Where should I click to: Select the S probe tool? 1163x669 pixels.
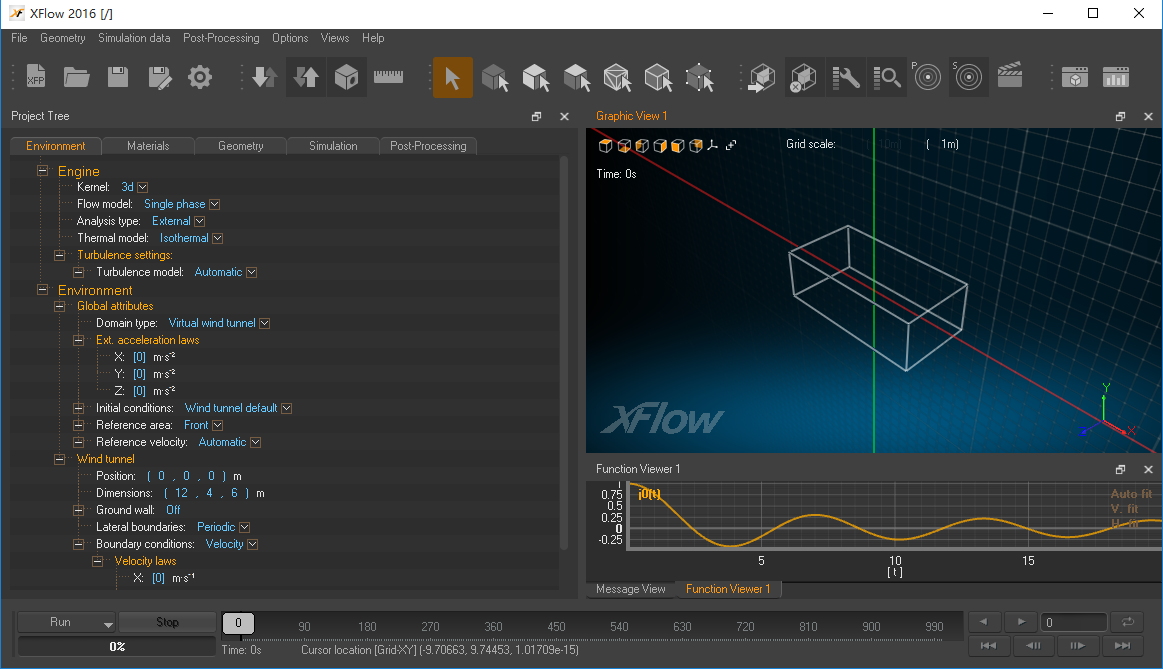(x=968, y=77)
